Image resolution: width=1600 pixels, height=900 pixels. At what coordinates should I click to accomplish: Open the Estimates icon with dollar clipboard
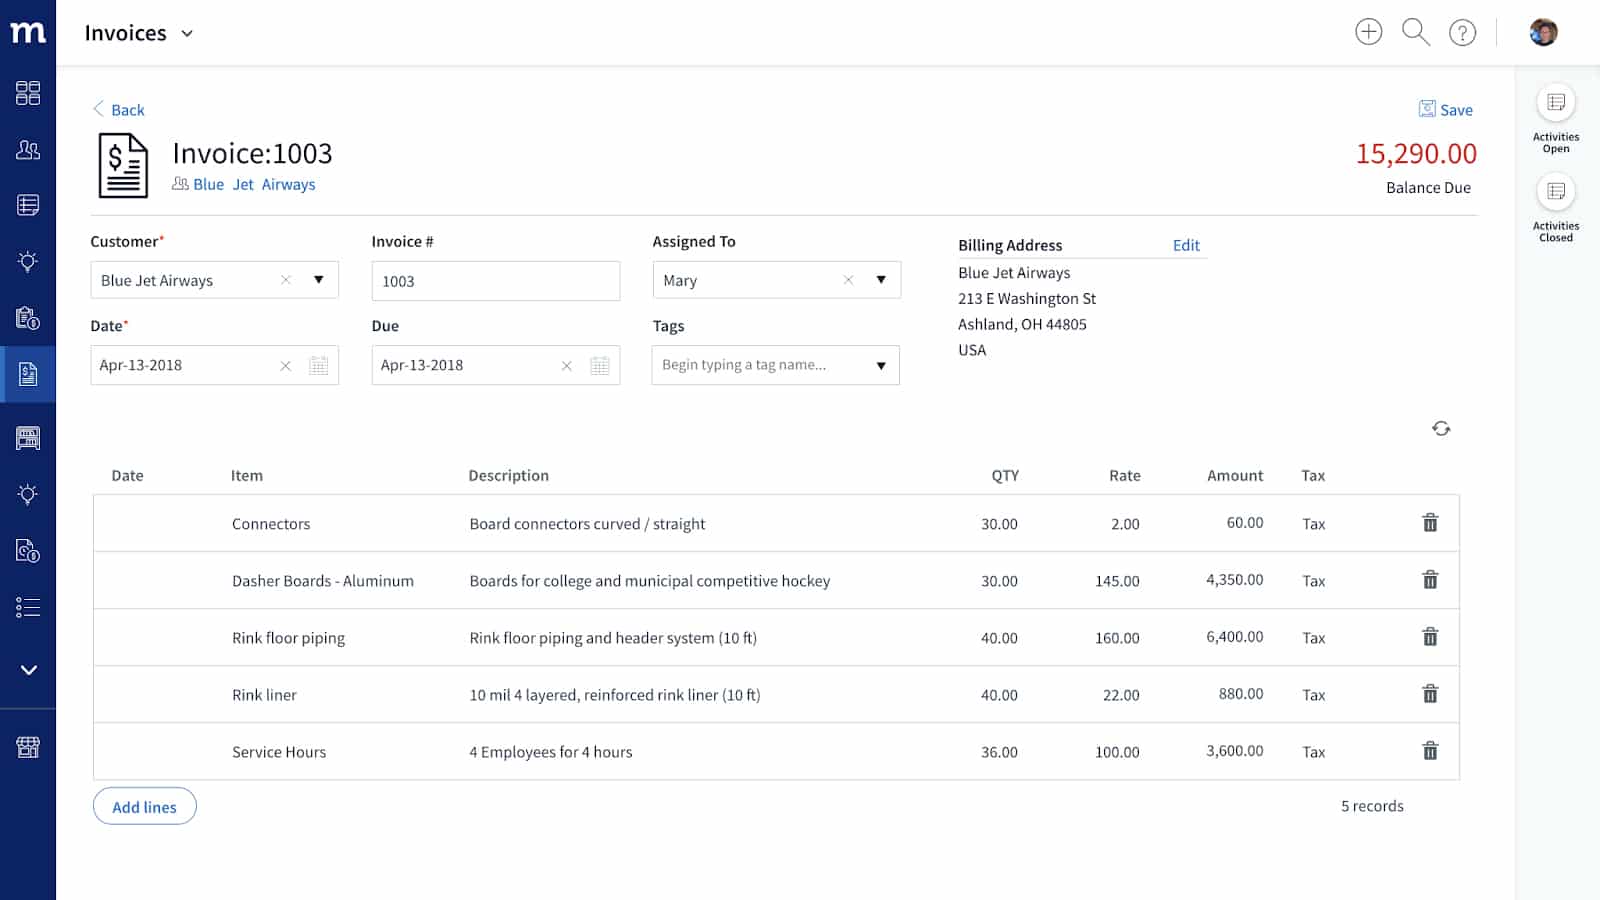(x=28, y=319)
